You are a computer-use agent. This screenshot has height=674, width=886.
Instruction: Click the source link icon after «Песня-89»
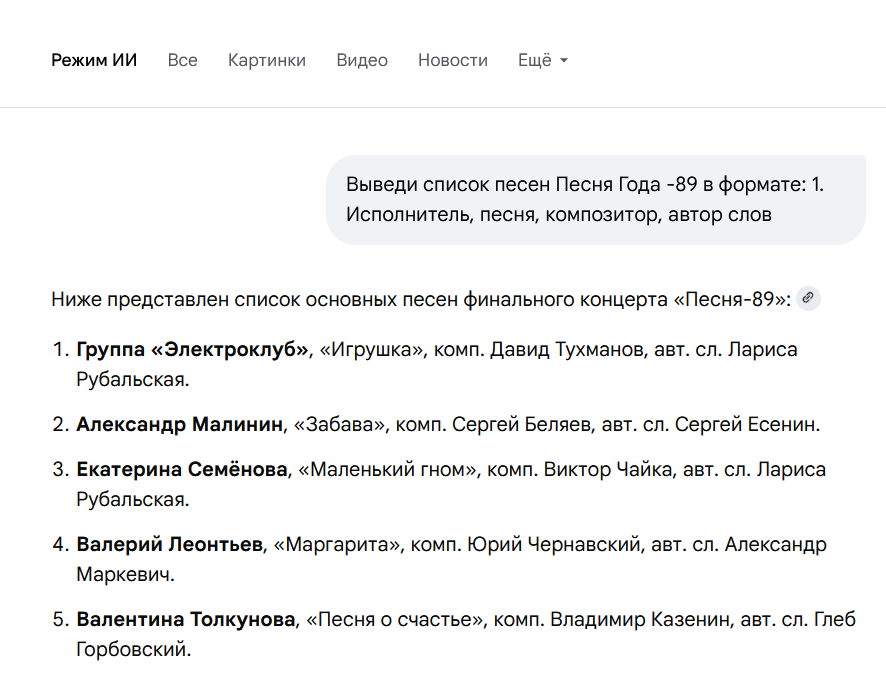point(808,298)
